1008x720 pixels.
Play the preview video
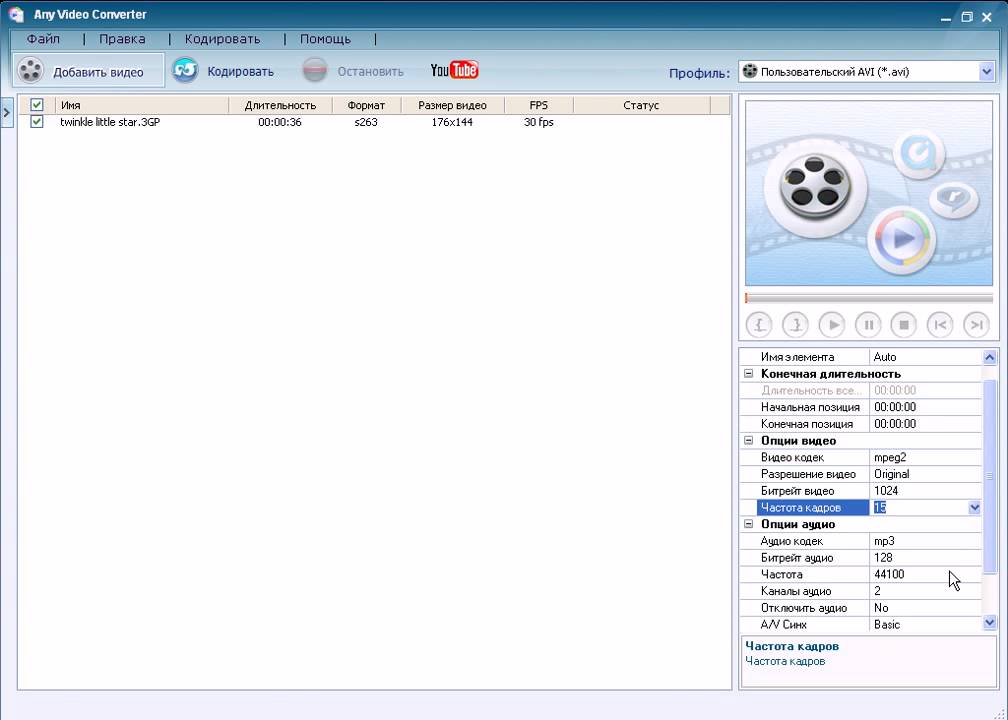(x=831, y=325)
